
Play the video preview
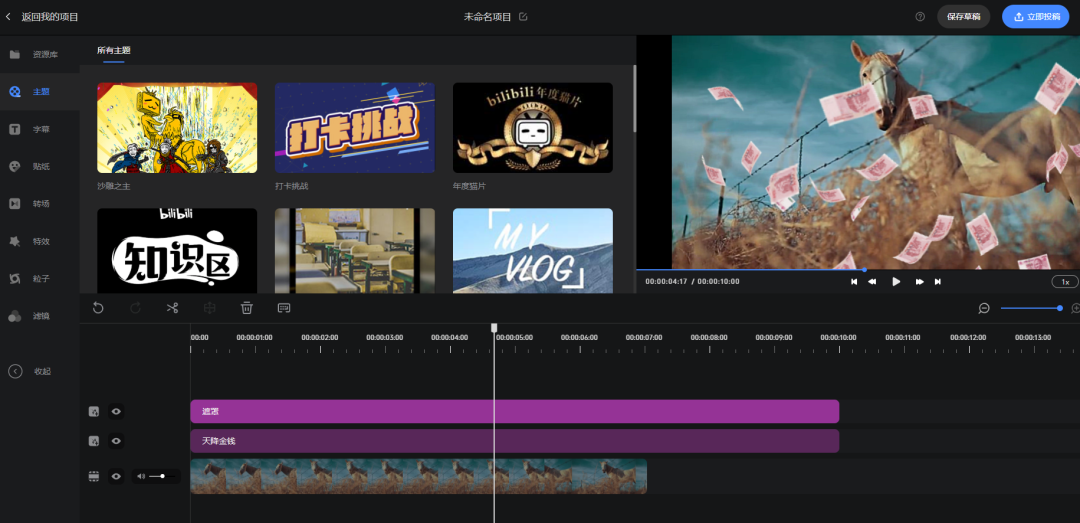click(x=896, y=282)
